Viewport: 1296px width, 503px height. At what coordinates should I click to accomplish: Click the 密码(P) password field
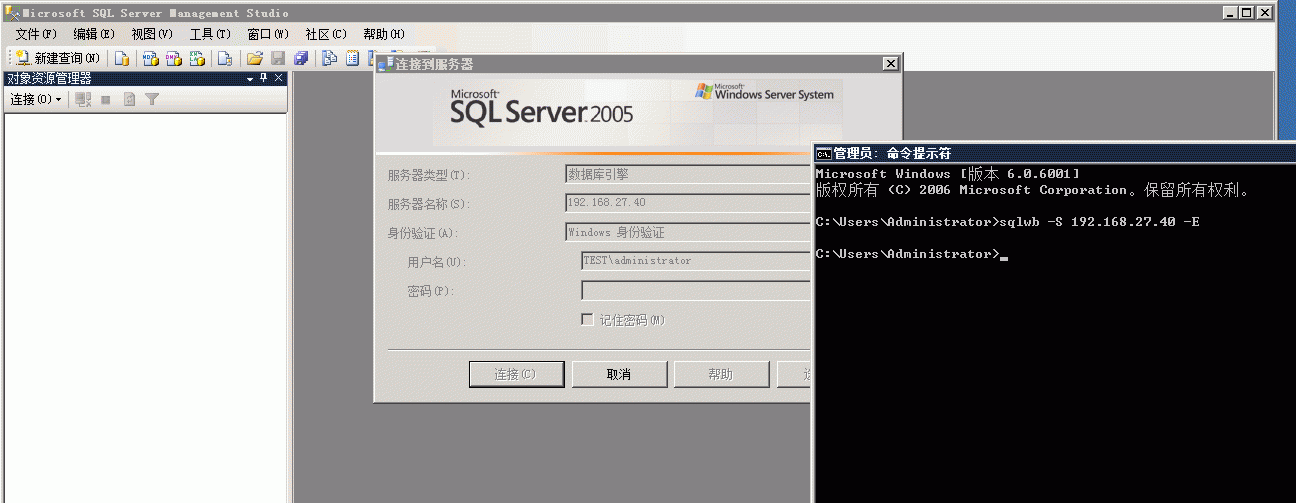(696, 290)
